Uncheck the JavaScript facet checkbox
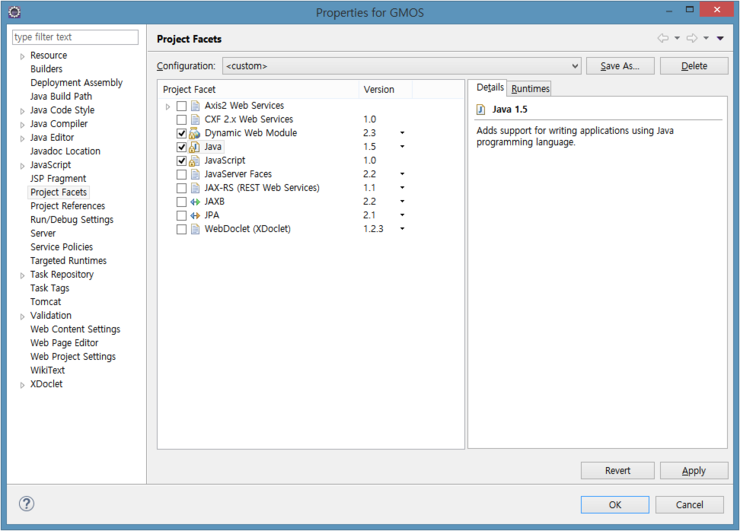Viewport: 740px width, 531px height. [181, 160]
